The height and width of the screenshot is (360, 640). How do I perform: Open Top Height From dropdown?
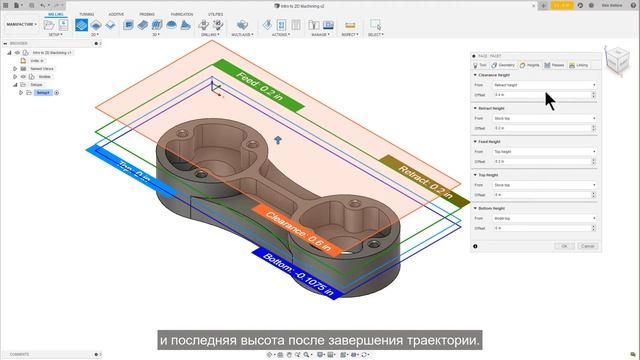[544, 185]
